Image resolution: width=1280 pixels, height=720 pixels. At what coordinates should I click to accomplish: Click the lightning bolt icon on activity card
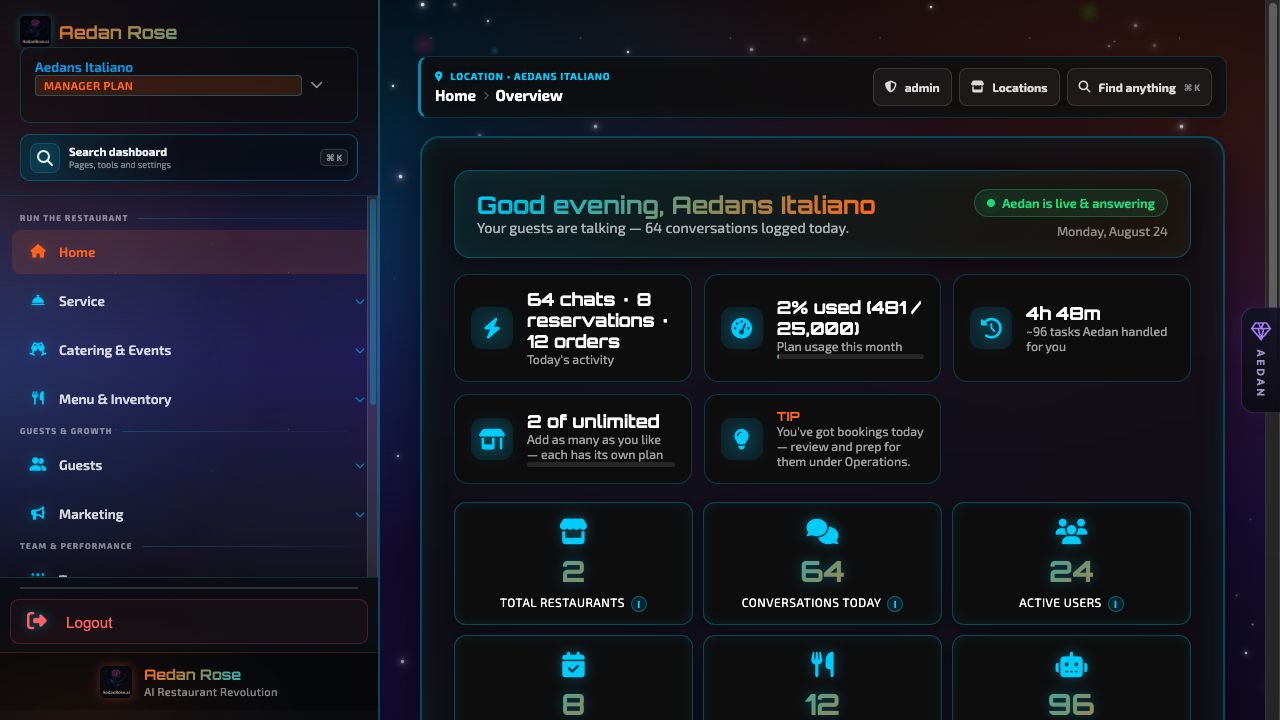492,328
